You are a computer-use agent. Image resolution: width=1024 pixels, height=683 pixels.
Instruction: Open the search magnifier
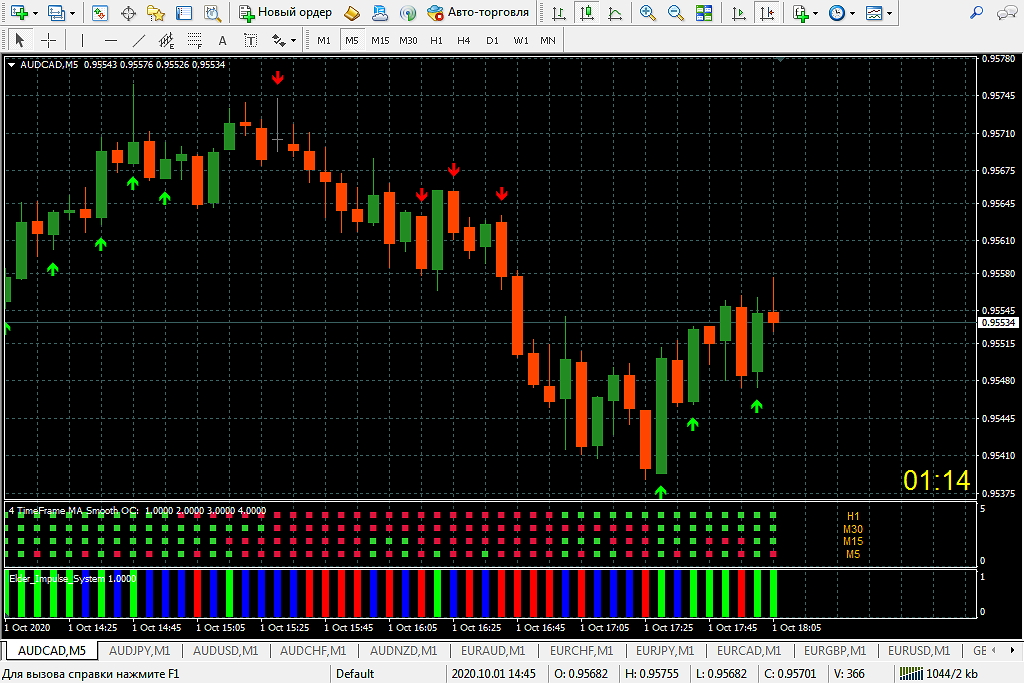pos(977,12)
